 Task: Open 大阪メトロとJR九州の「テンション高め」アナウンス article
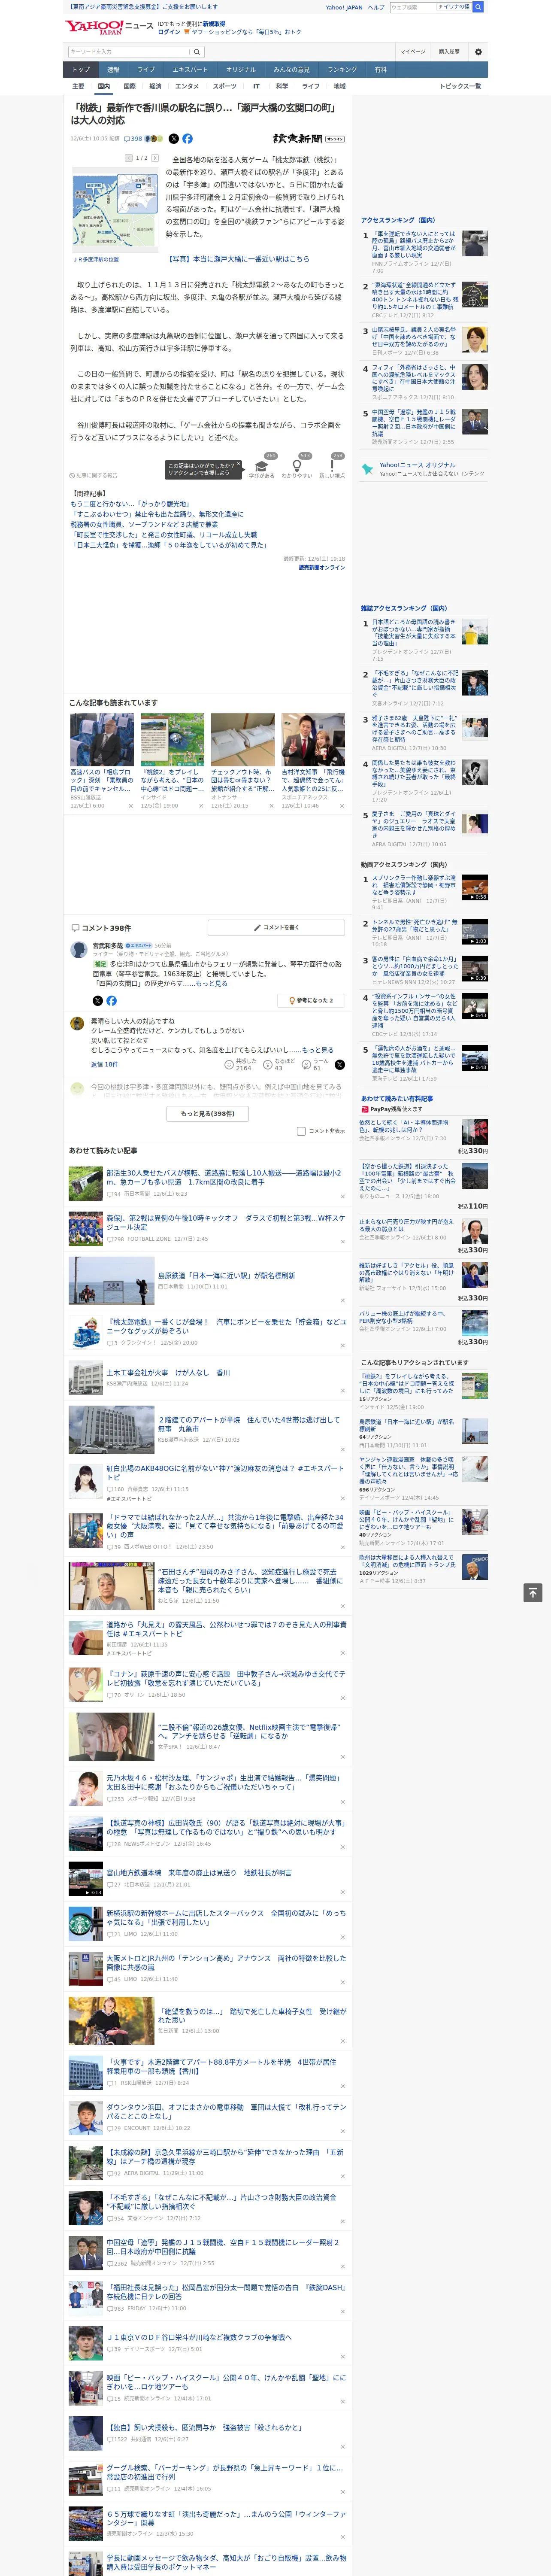(226, 1962)
